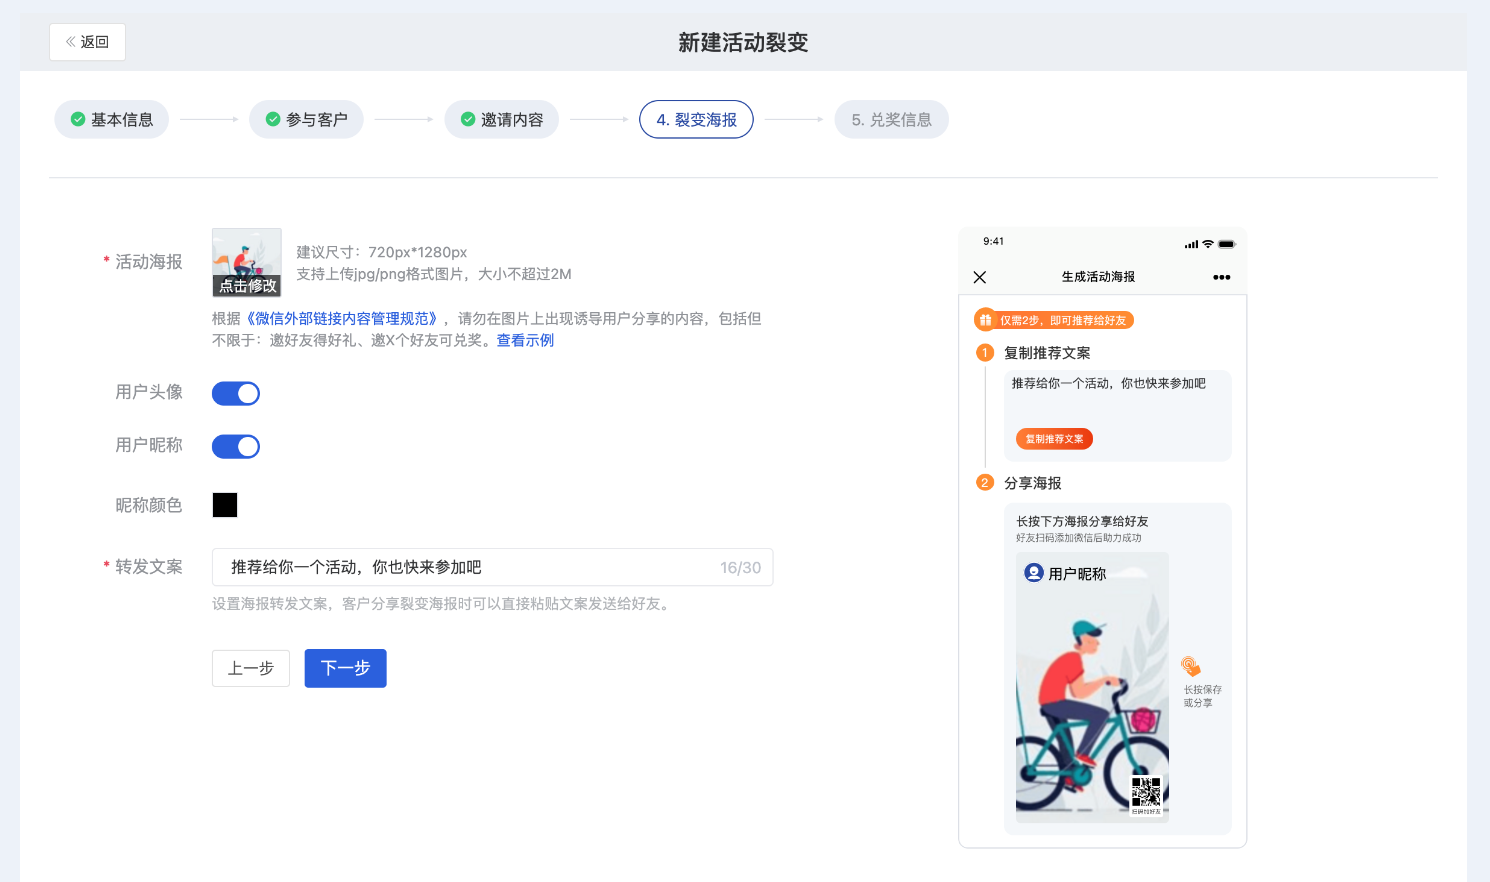Click the 转发文案 text input field

coord(492,567)
